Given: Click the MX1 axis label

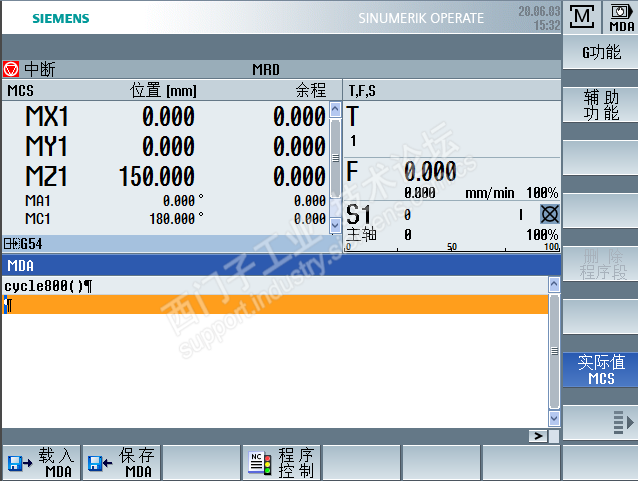Looking at the screenshot, I should [x=46, y=116].
